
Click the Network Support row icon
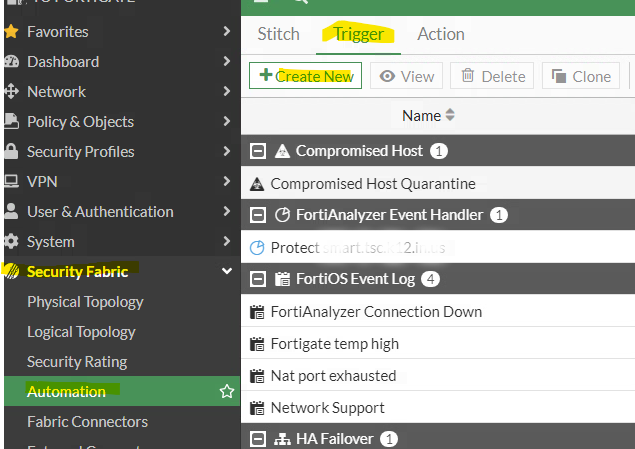pyautogui.click(x=257, y=408)
